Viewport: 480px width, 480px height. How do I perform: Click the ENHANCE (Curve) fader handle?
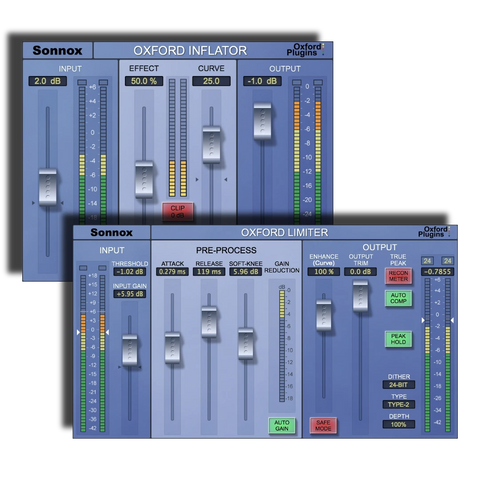tap(324, 315)
